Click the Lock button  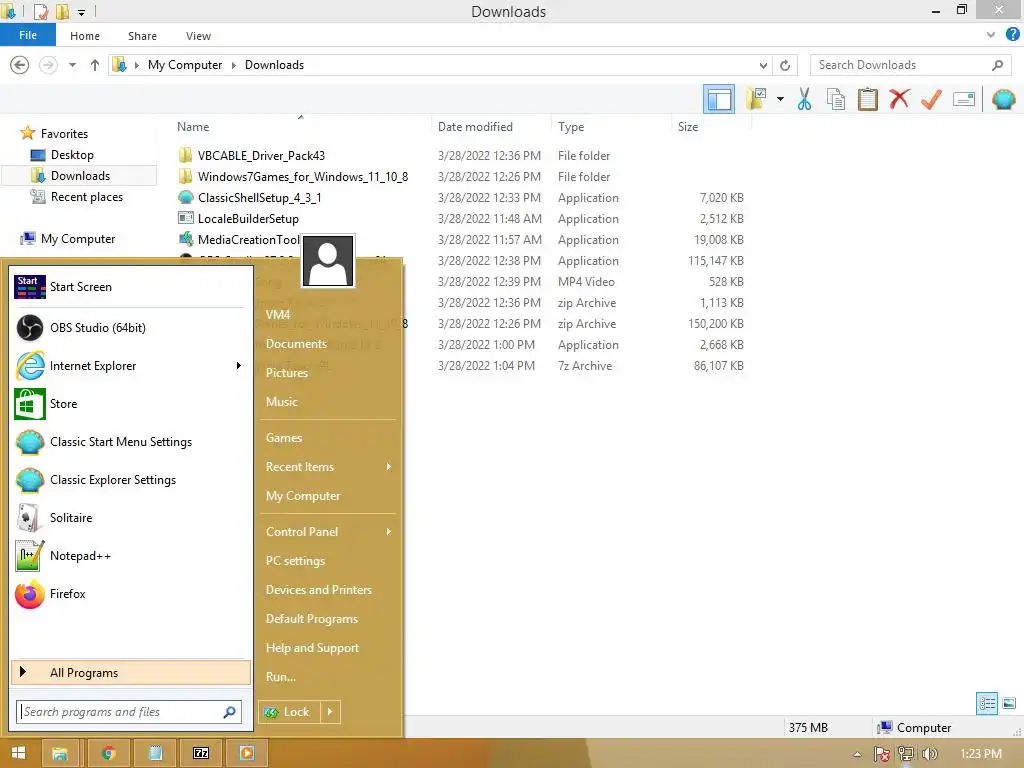pos(289,712)
